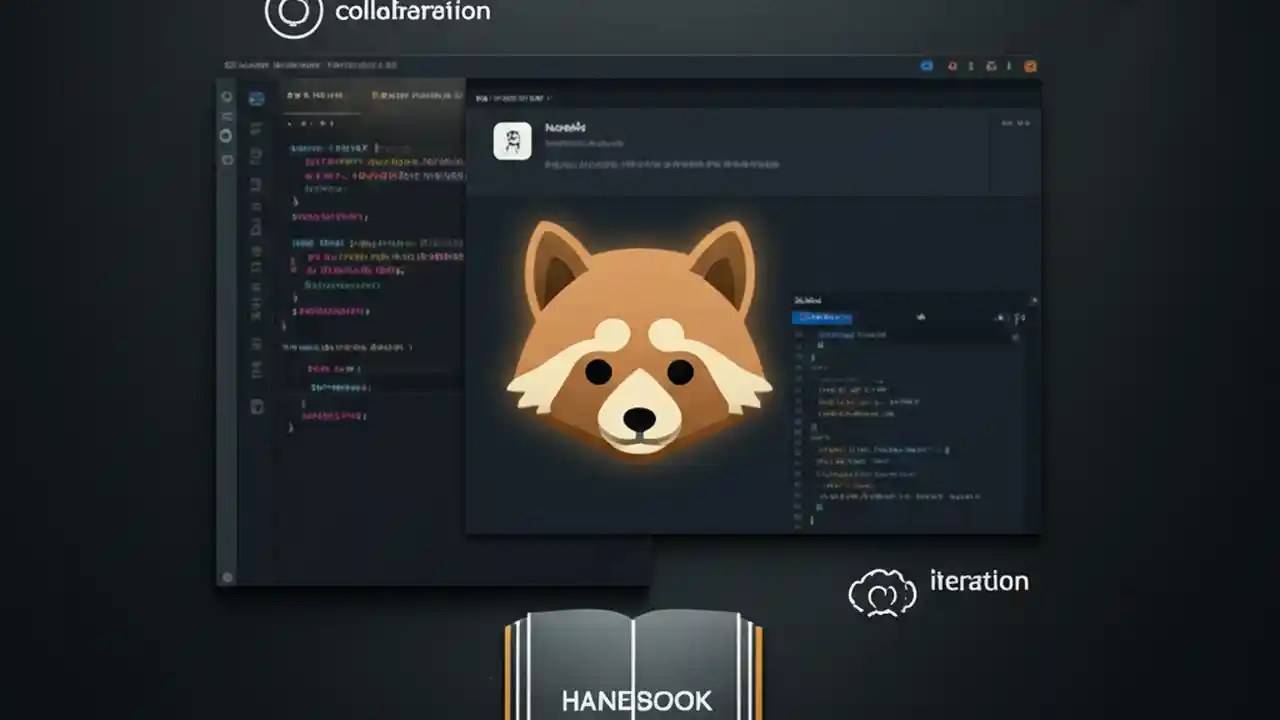The height and width of the screenshot is (720, 1280).
Task: Open the bell notification icon near title bar
Action: click(951, 66)
